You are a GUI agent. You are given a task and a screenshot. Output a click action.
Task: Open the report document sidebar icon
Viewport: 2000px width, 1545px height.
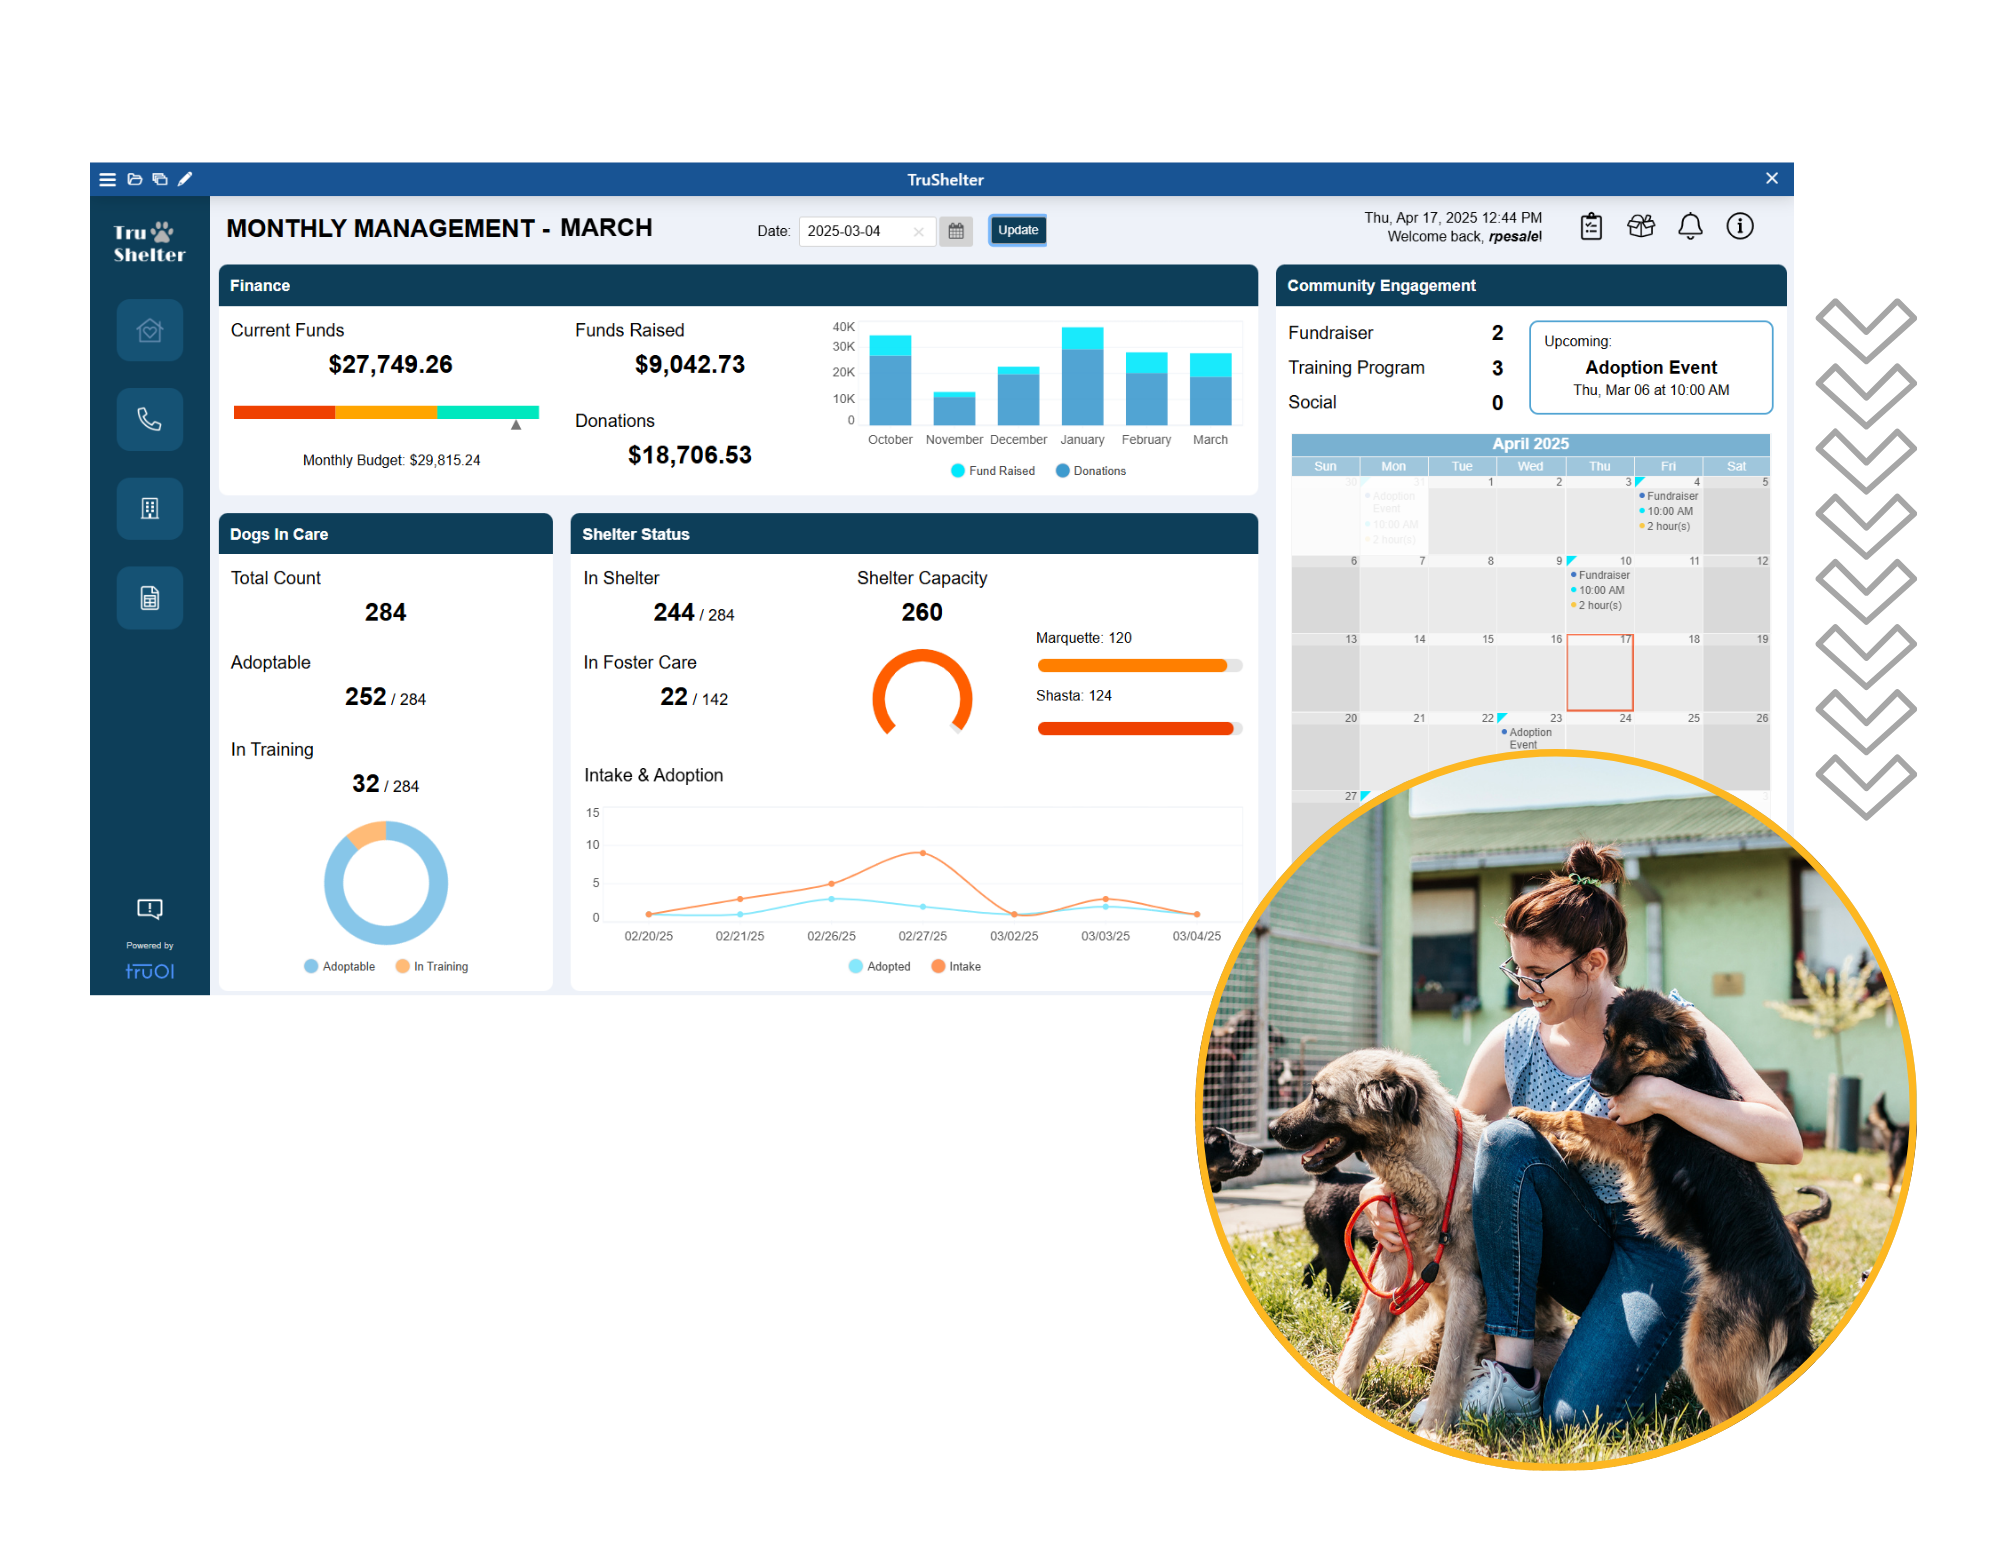click(150, 598)
